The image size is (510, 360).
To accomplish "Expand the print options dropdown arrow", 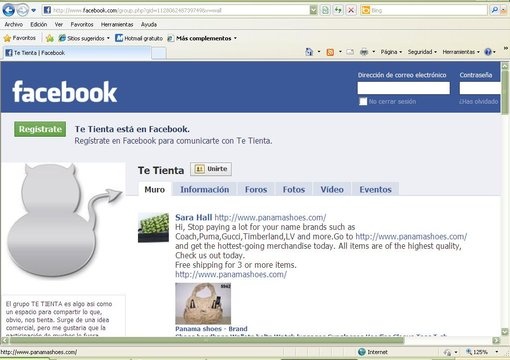I will pos(373,52).
